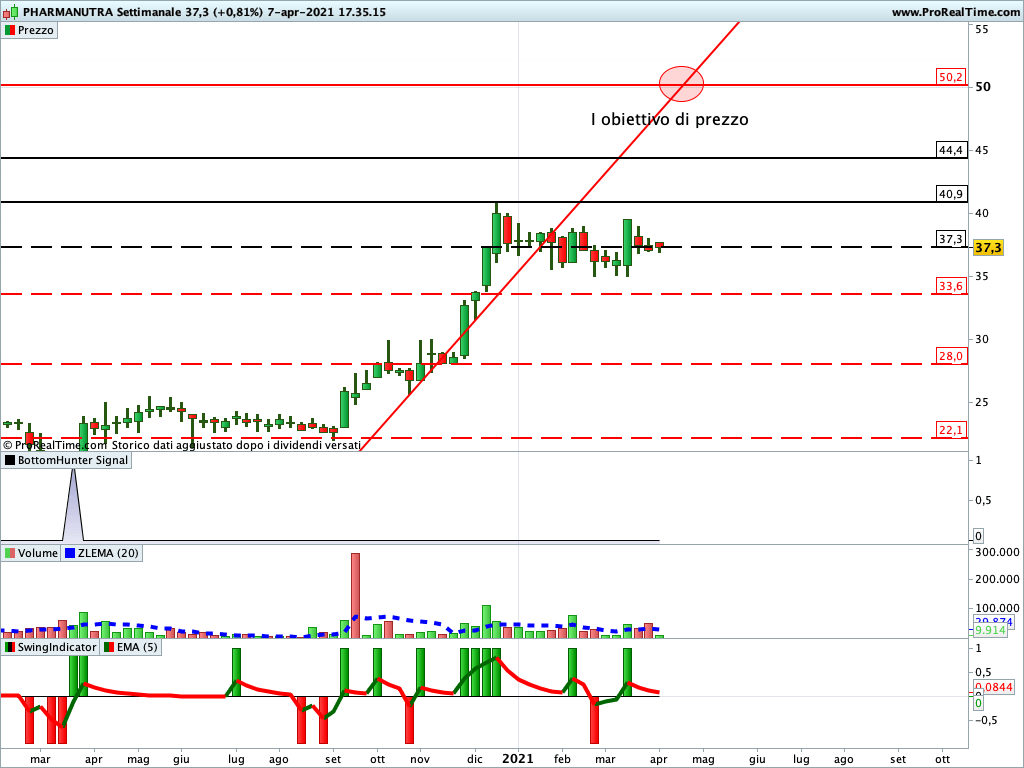
Task: Open the Prezzo panel label
Action: point(36,31)
